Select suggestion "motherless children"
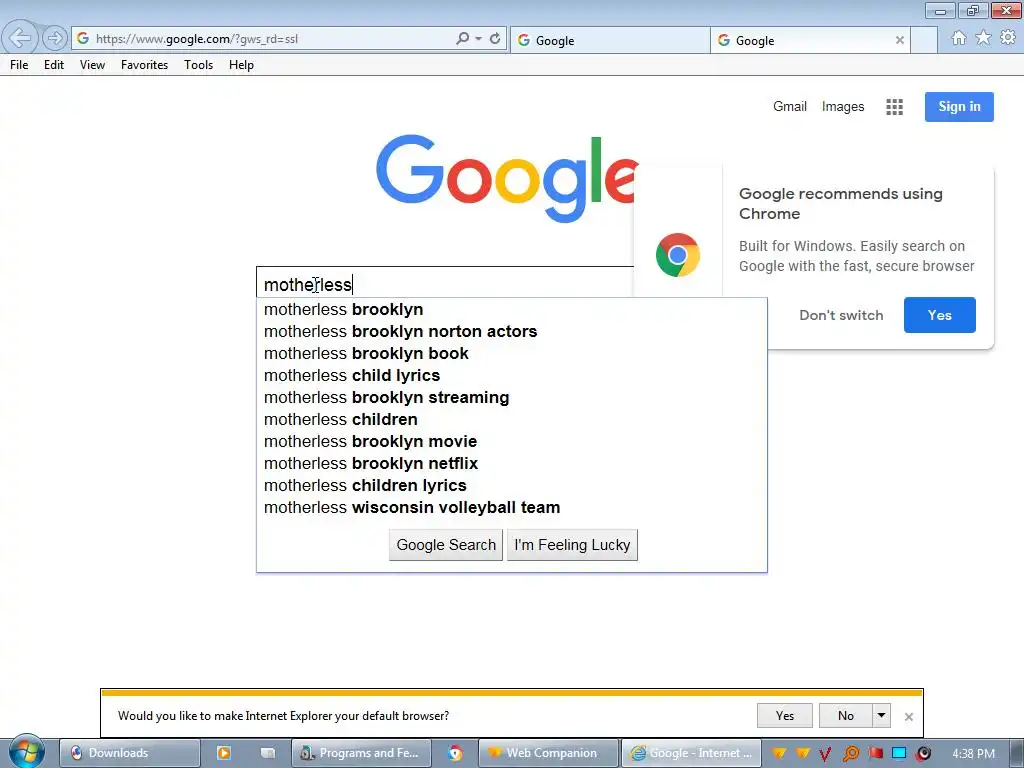Screen dimensions: 1024x768 coord(511,419)
